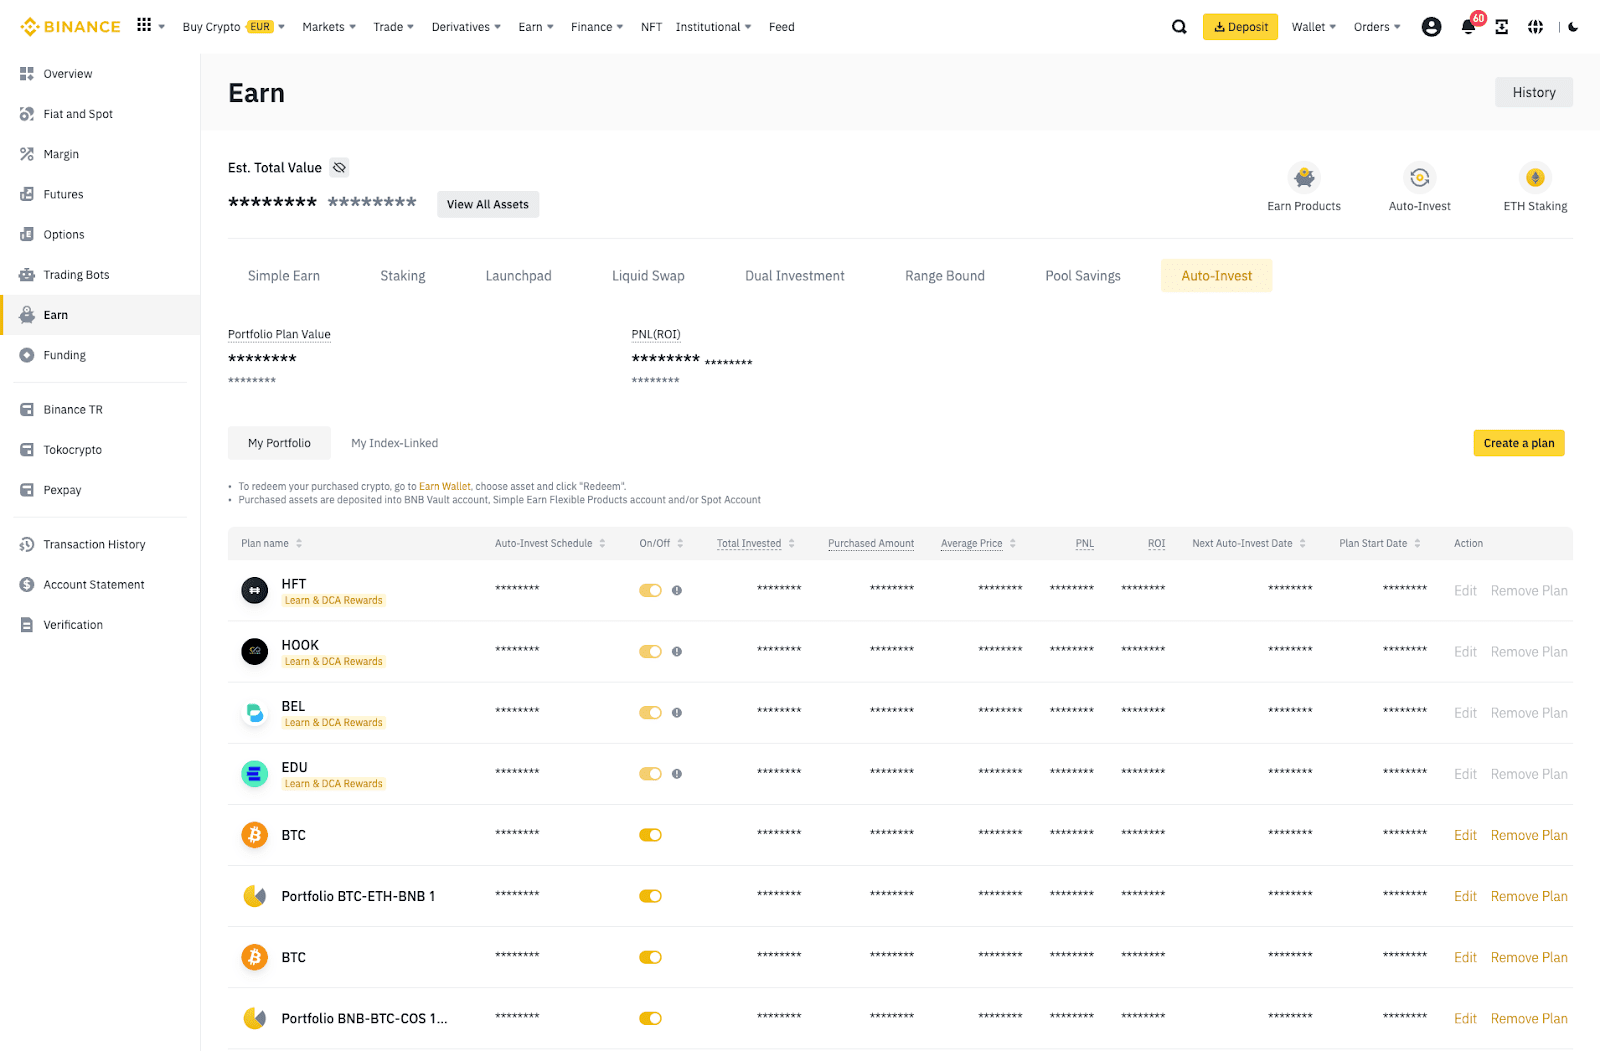The width and height of the screenshot is (1600, 1051).
Task: Switch to the Pool Savings tab
Action: [1083, 276]
